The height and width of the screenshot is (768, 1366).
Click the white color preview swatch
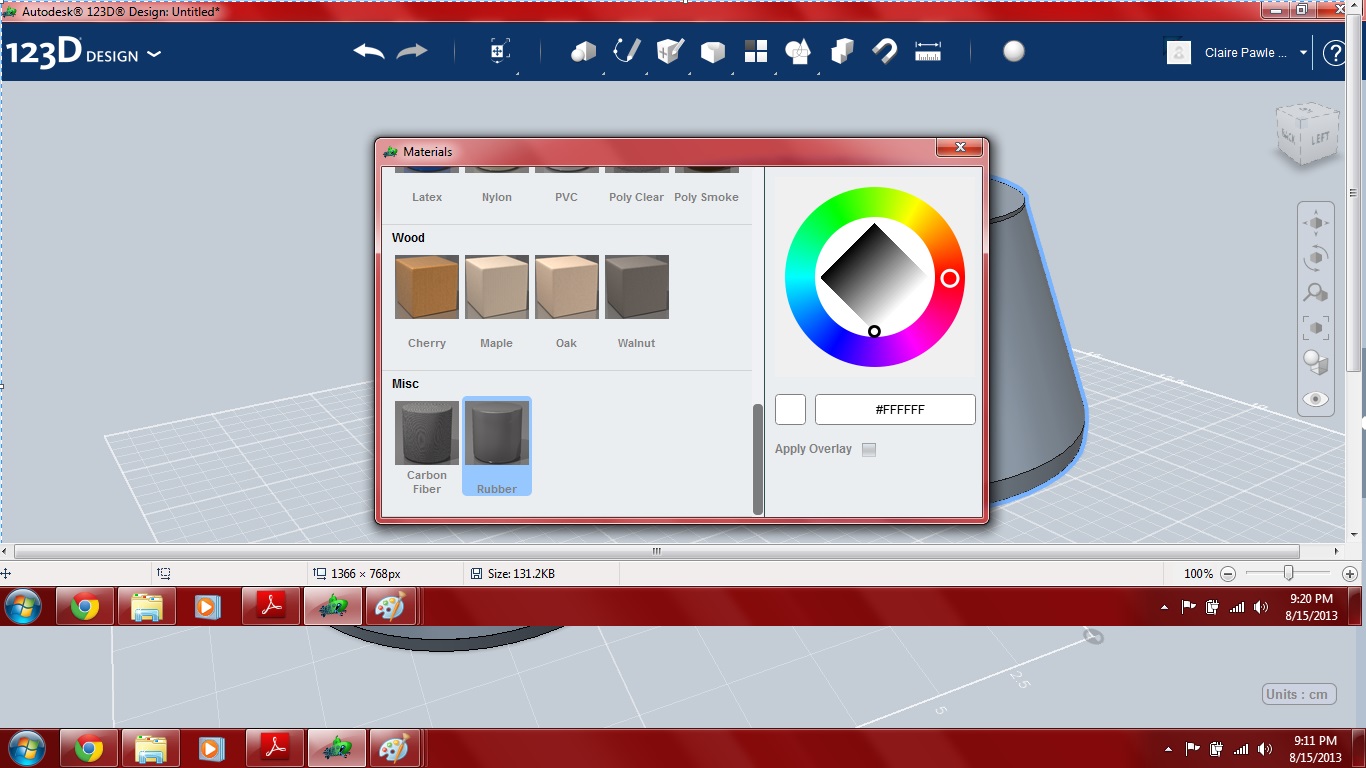tap(790, 410)
